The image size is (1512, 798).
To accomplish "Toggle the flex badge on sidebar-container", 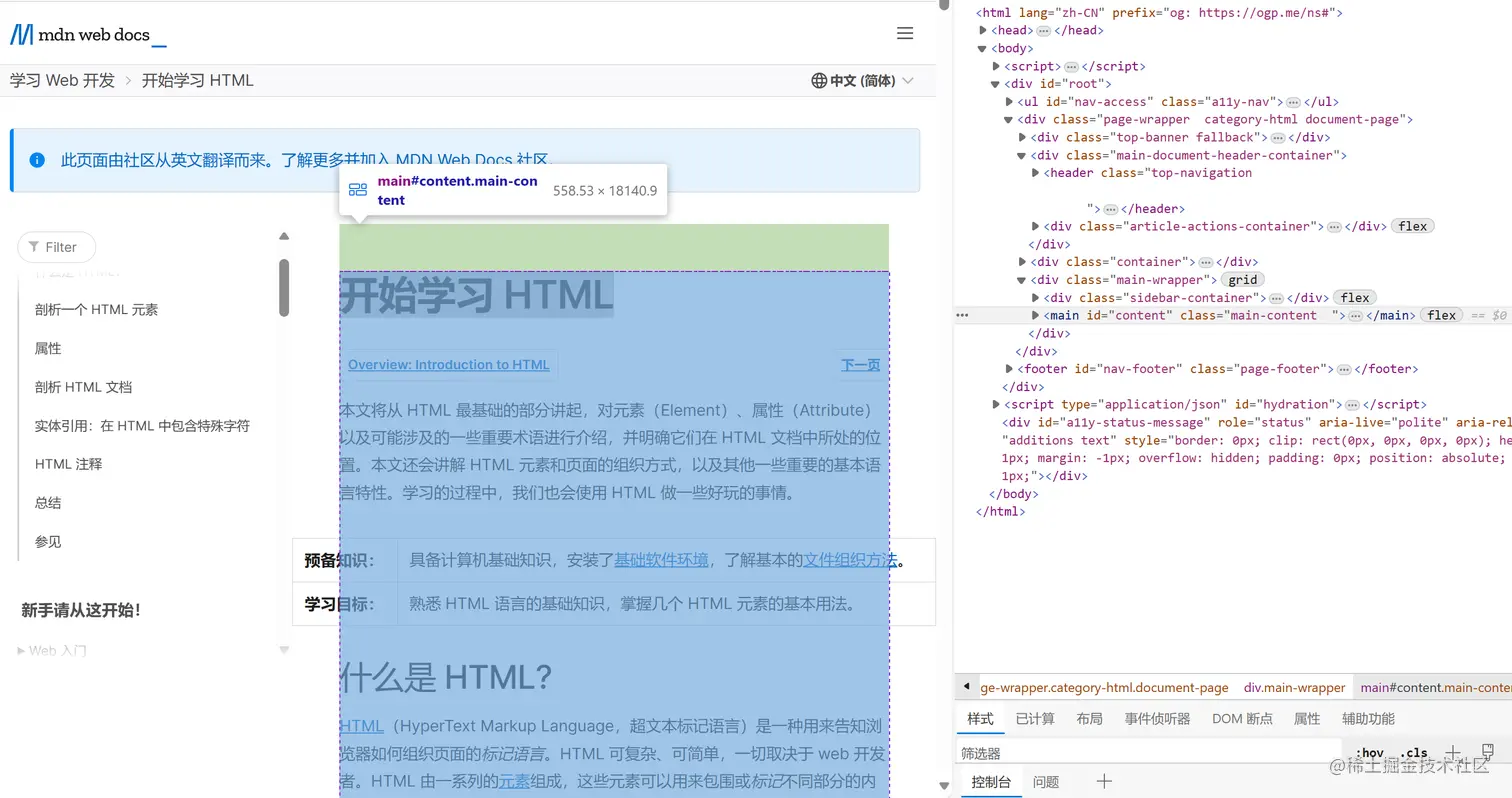I will (x=1355, y=297).
